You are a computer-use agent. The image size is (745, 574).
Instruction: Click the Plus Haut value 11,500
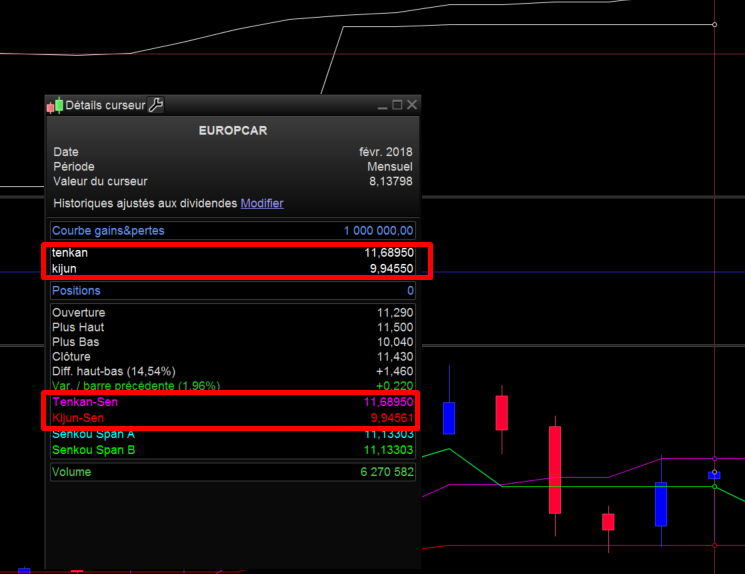[395, 327]
